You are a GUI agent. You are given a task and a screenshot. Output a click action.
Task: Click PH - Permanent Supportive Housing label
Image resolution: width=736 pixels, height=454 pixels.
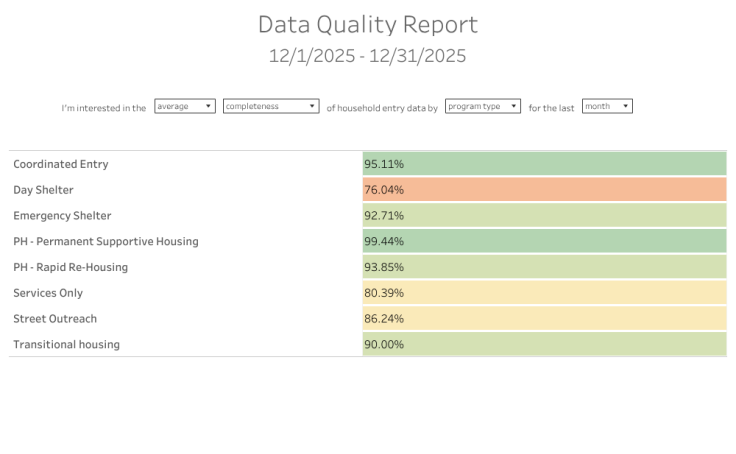point(106,242)
